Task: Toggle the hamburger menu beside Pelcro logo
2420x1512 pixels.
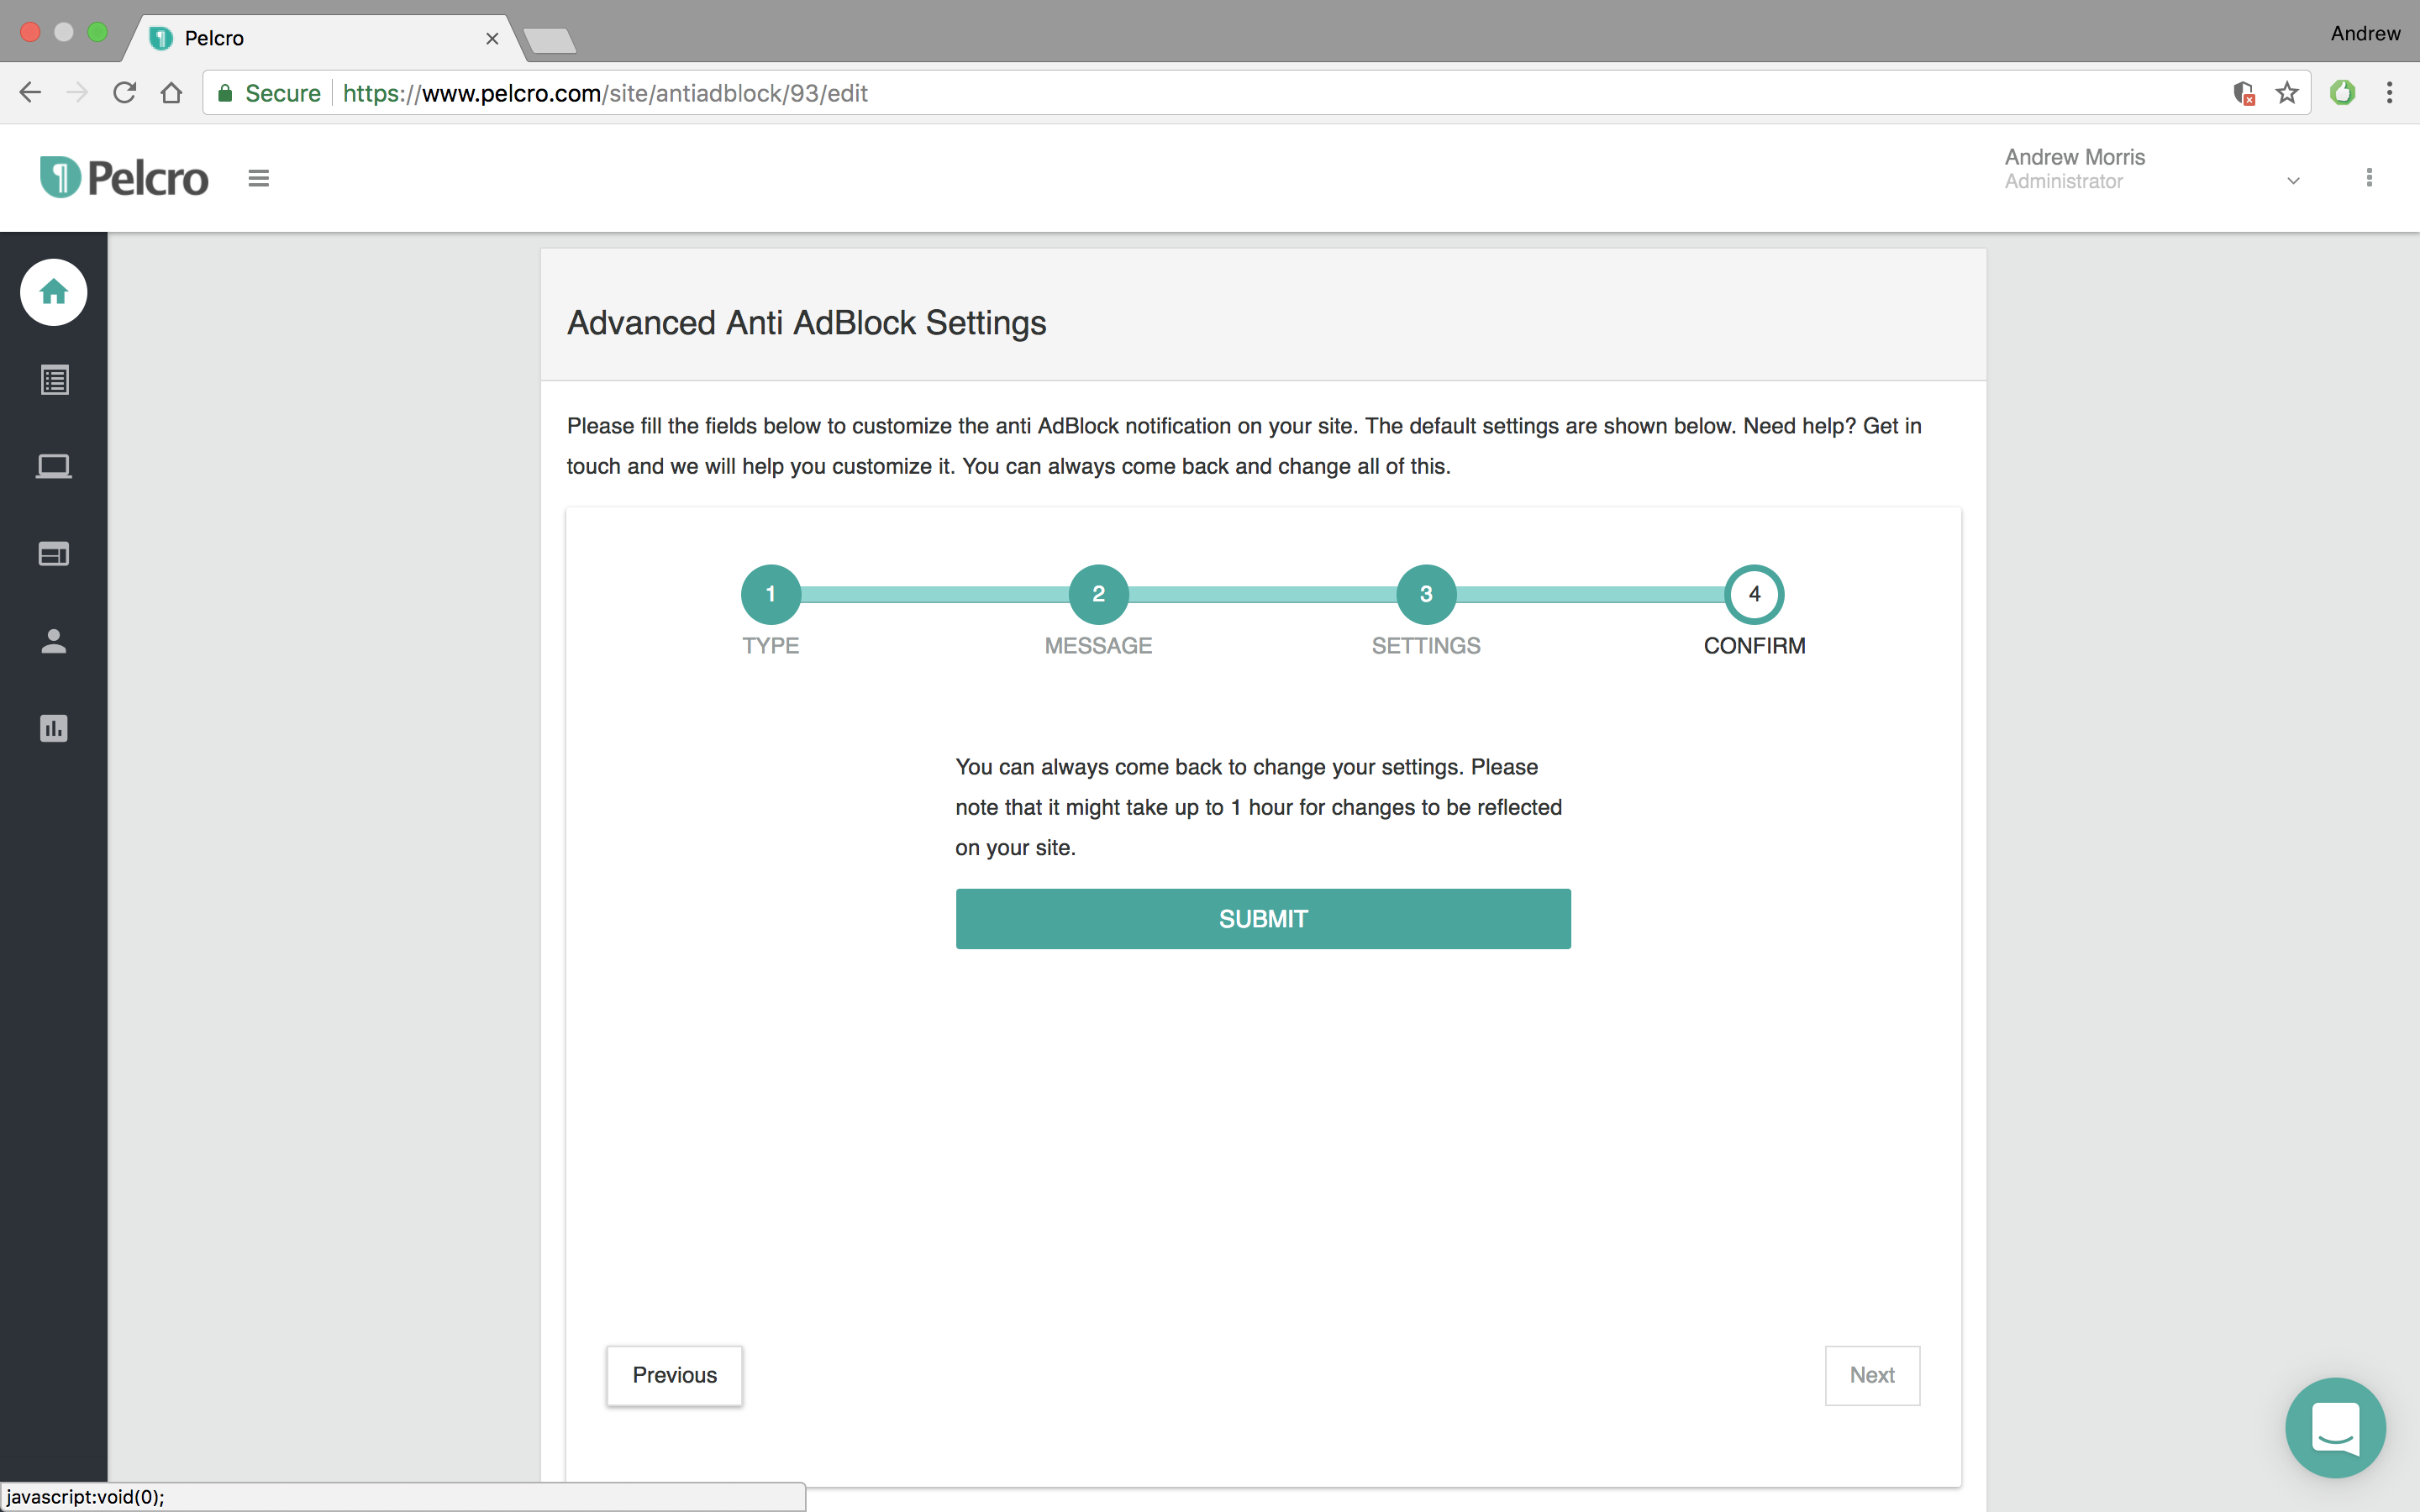Action: [x=259, y=179]
